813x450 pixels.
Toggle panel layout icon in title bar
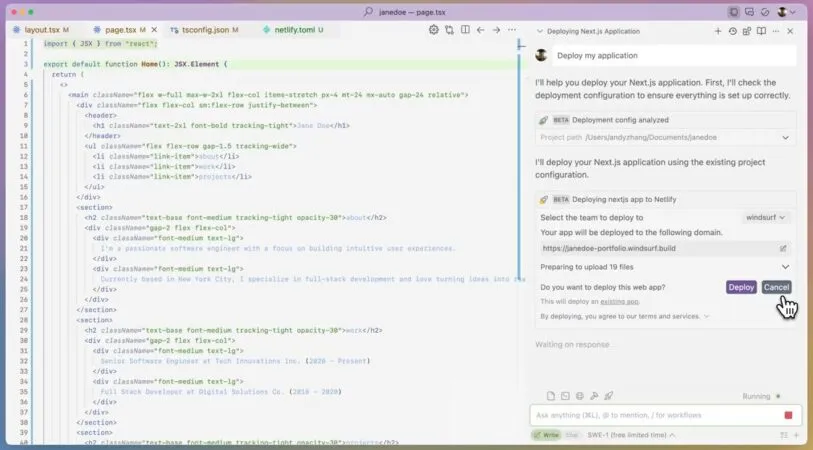pos(734,12)
